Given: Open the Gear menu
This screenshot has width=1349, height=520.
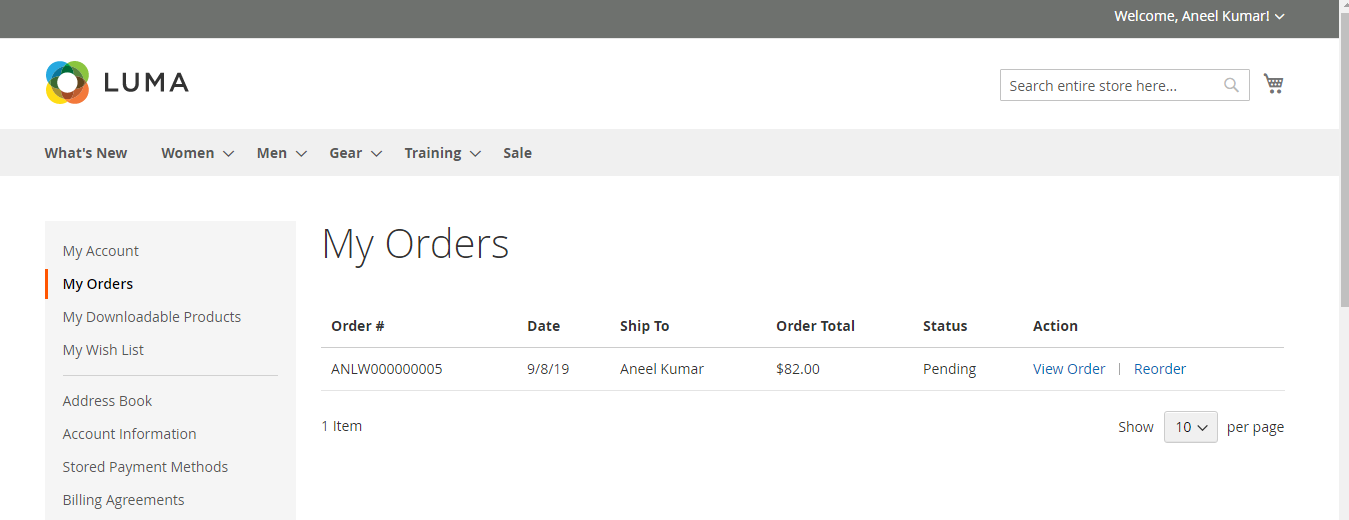Looking at the screenshot, I should click(x=355, y=153).
